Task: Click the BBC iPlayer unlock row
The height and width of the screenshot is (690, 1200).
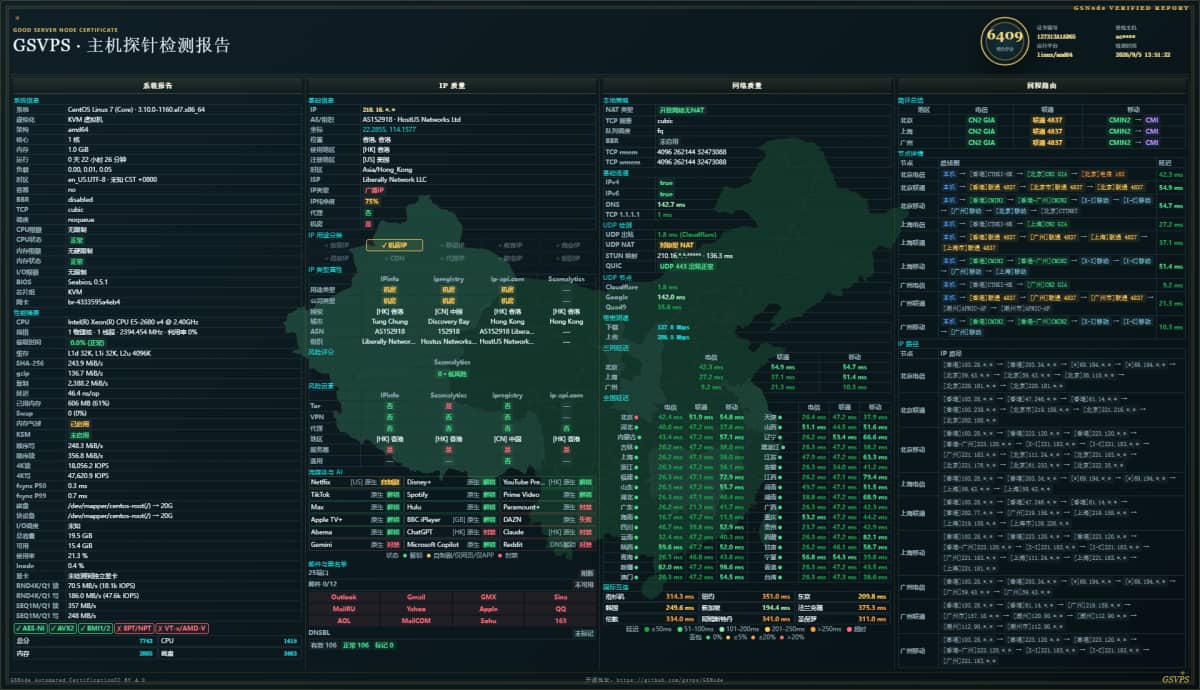Action: (x=451, y=520)
